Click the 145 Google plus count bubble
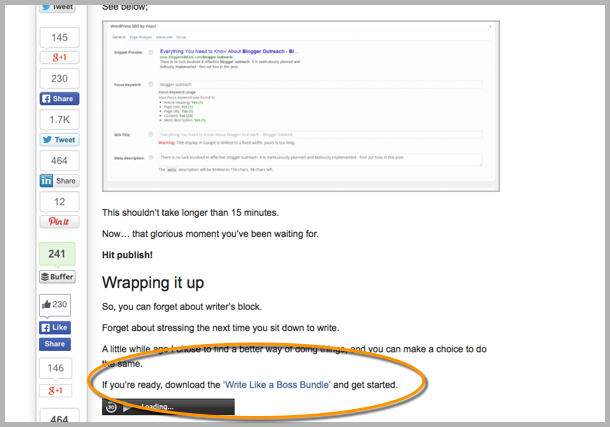This screenshot has height=427, width=610. (x=60, y=38)
